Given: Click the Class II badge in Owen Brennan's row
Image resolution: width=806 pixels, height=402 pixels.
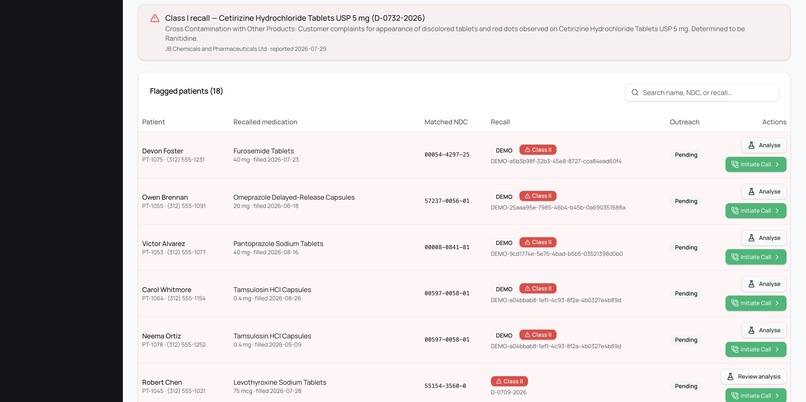Looking at the screenshot, I should click(x=538, y=196).
